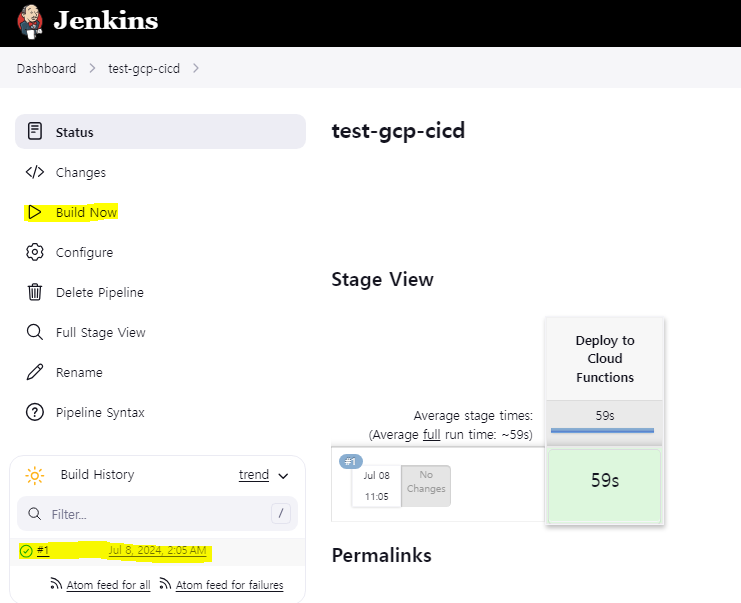The image size is (741, 603).
Task: Click the Permalinks heading
Action: click(x=381, y=555)
